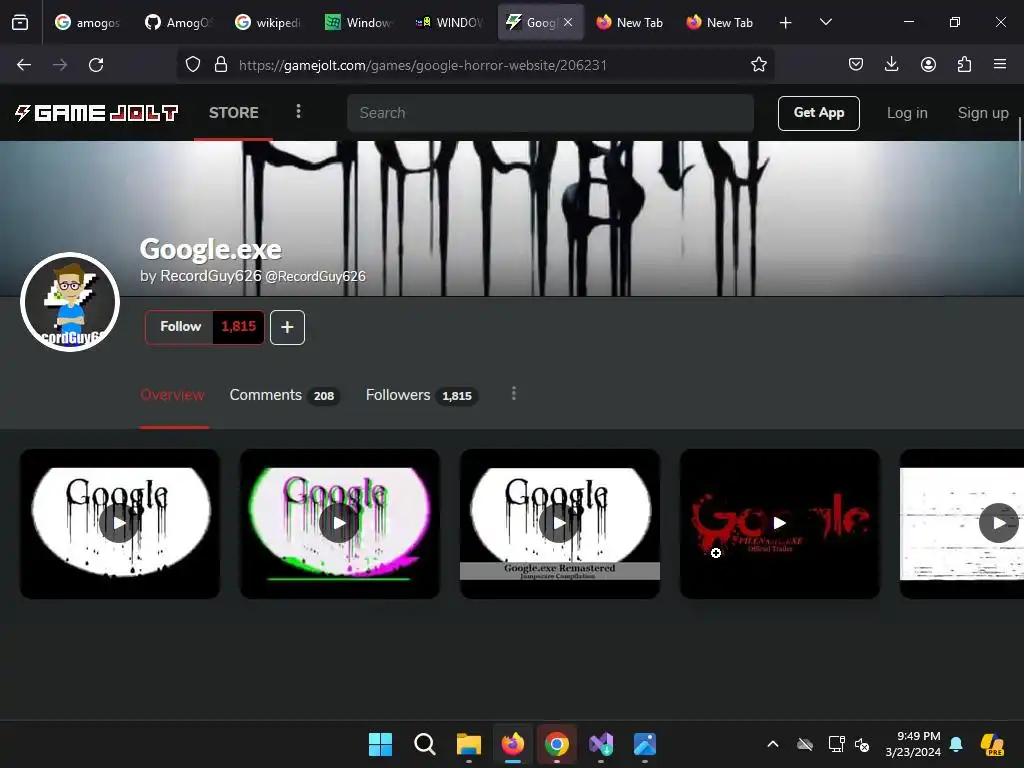Open the cloud sync tray icon
Image resolution: width=1024 pixels, height=768 pixels.
805,744
